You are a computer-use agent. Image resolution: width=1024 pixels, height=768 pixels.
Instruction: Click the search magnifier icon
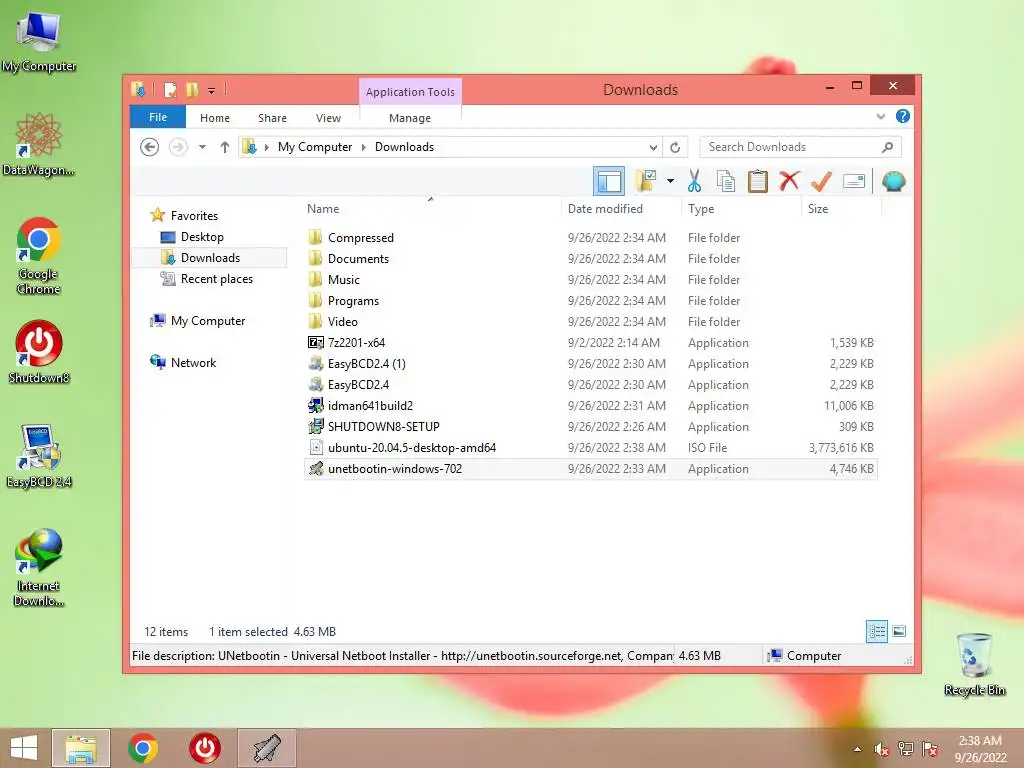click(888, 147)
